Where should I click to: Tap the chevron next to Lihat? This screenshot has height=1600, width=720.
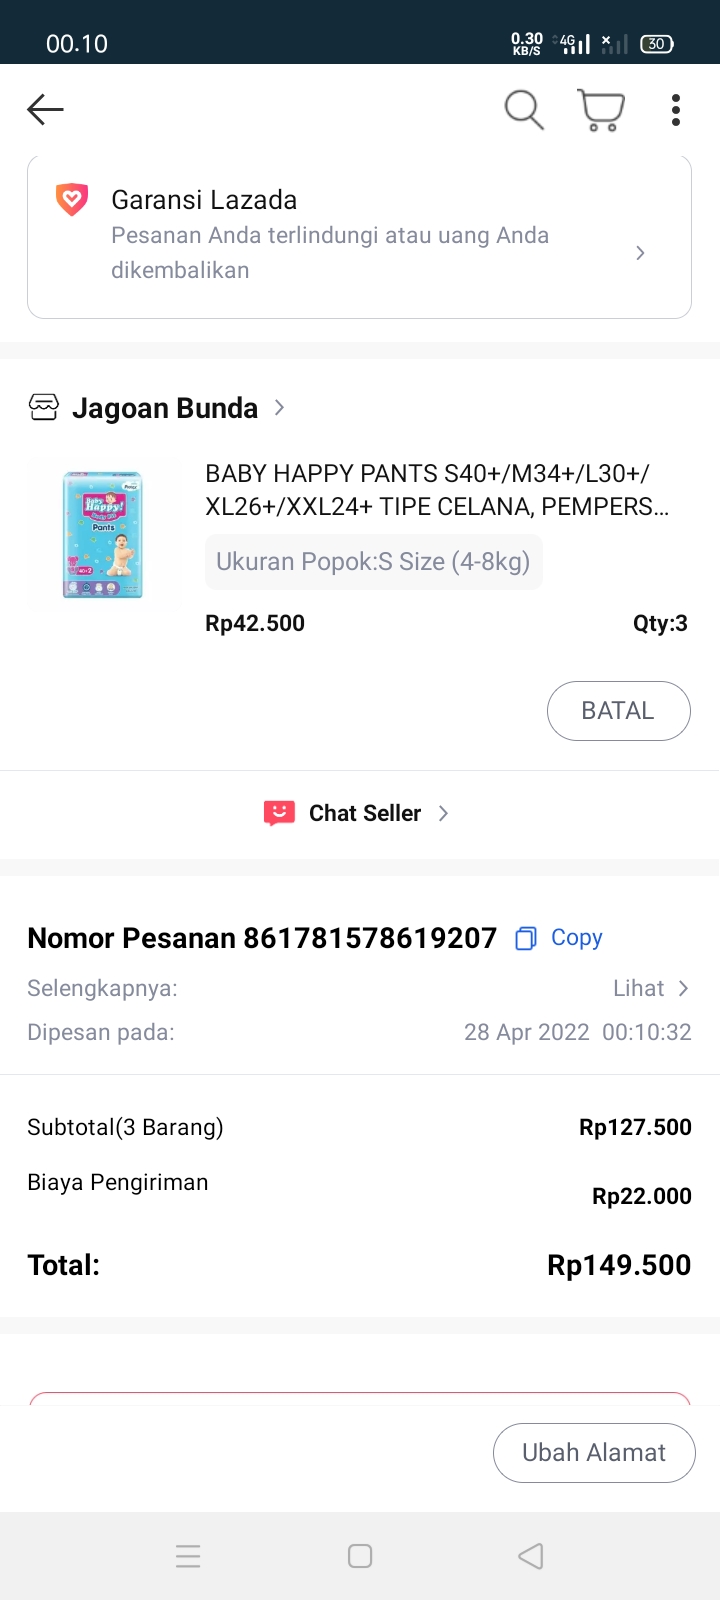point(684,989)
